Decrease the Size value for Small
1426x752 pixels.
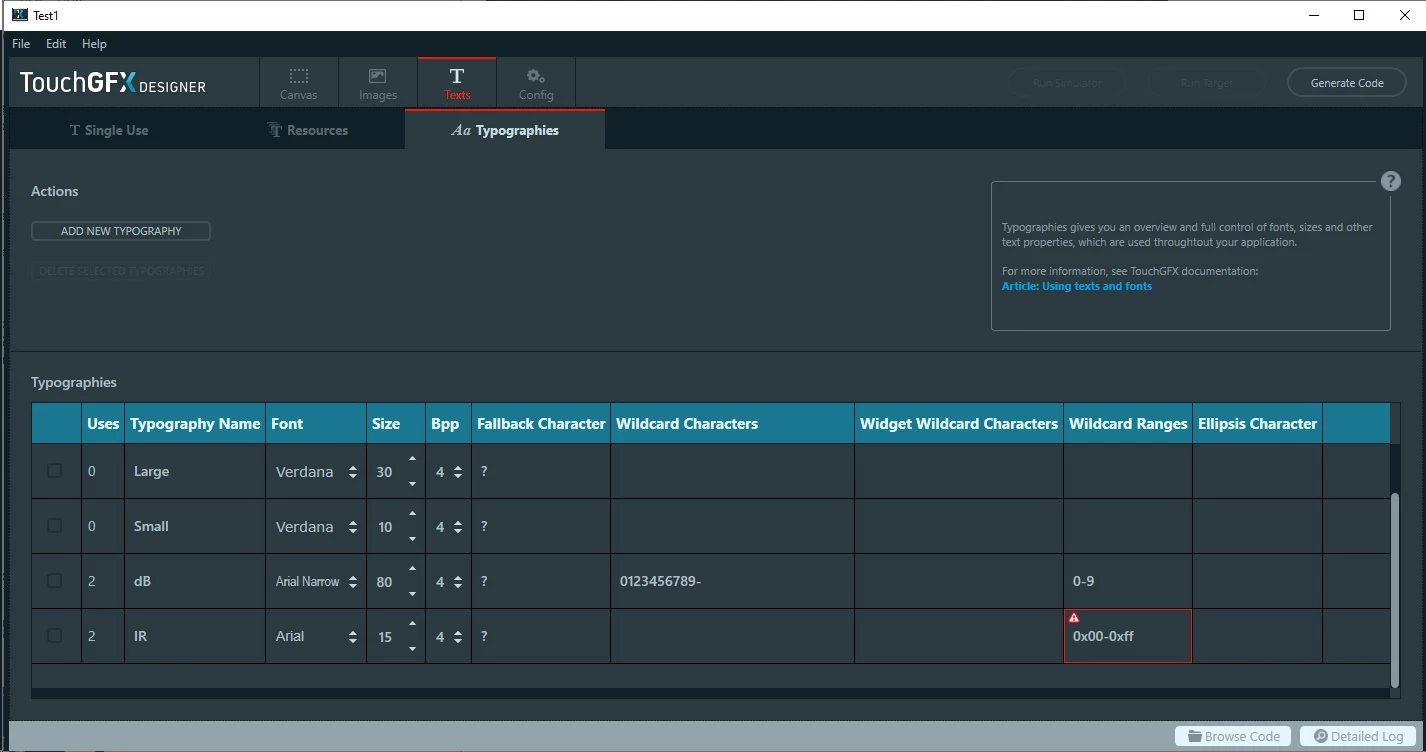tap(412, 540)
